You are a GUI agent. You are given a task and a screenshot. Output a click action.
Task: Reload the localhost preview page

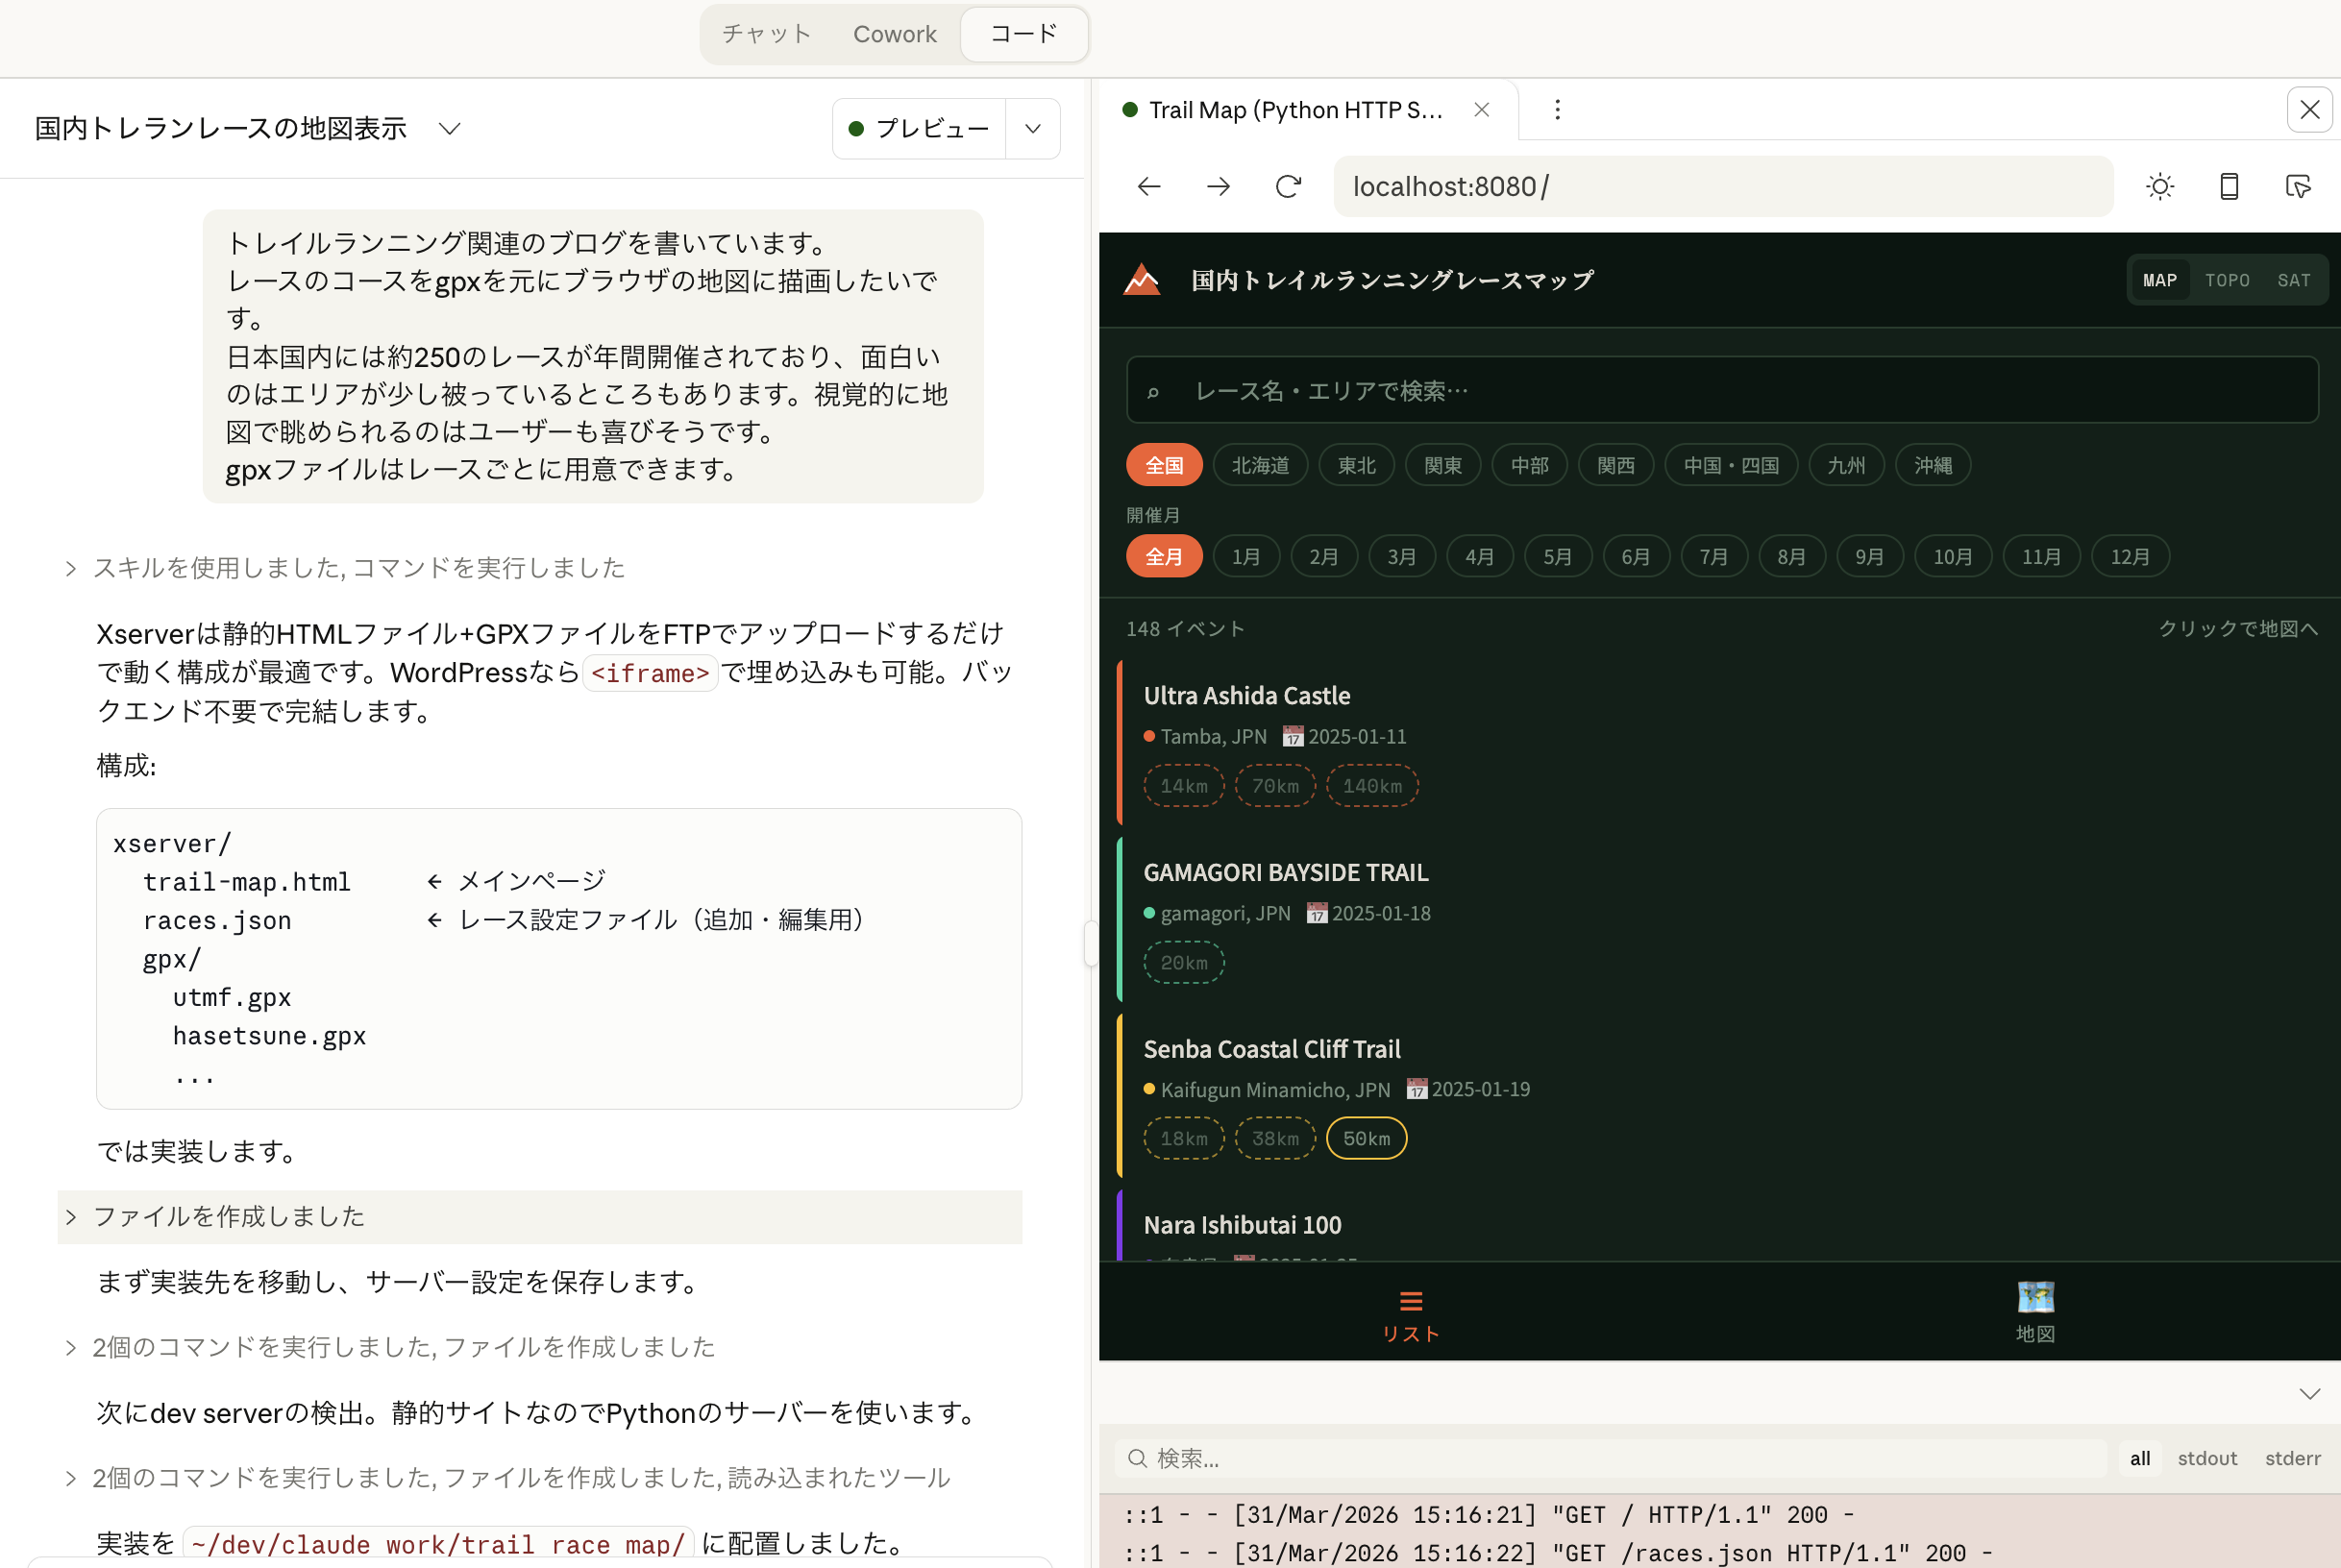(1288, 186)
